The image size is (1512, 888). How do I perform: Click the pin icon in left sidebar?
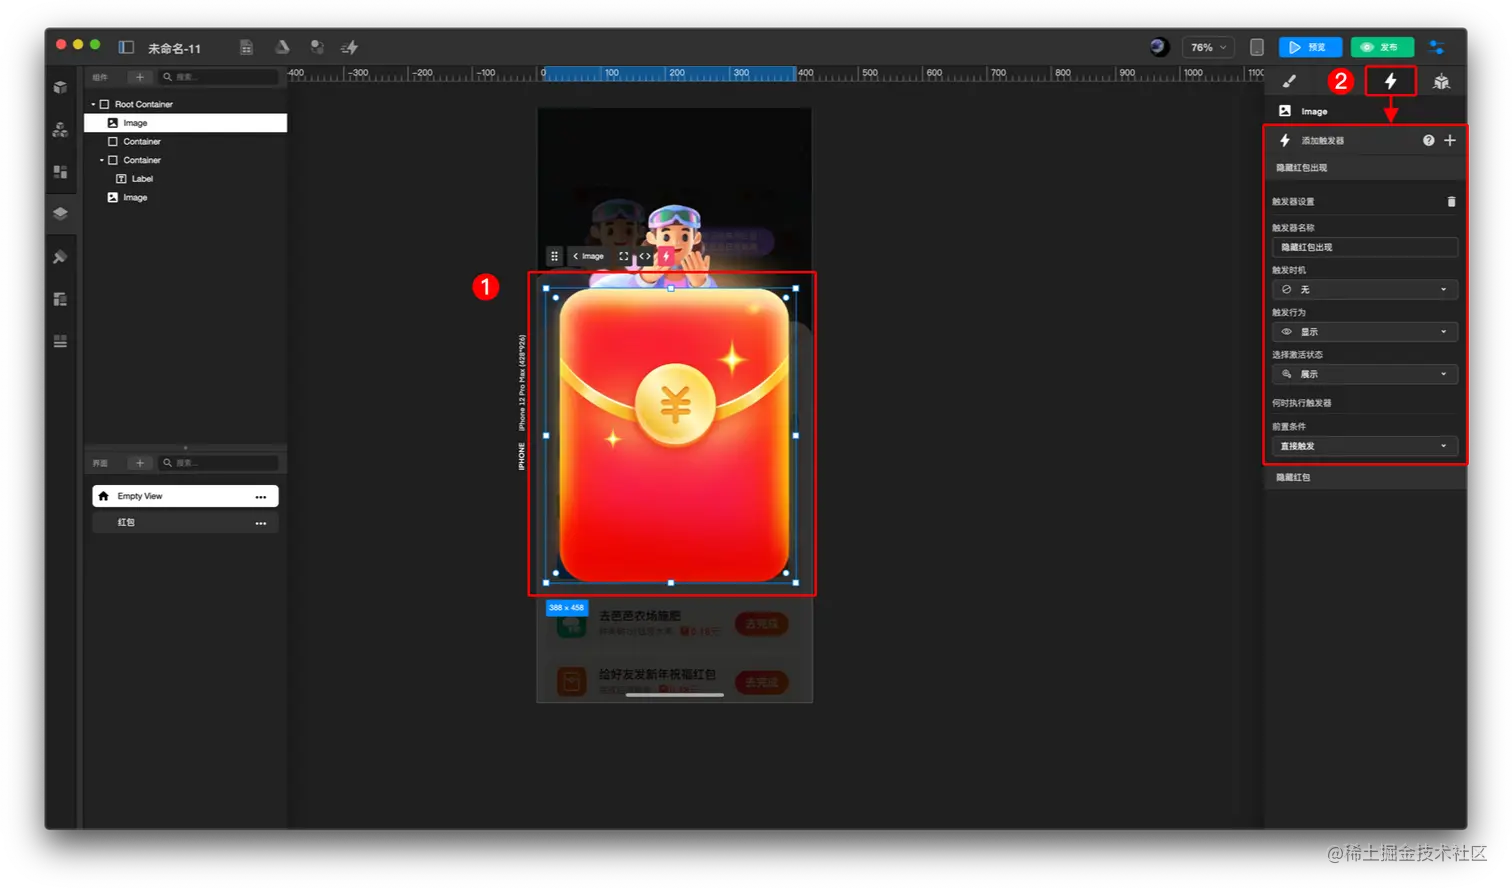tap(60, 257)
